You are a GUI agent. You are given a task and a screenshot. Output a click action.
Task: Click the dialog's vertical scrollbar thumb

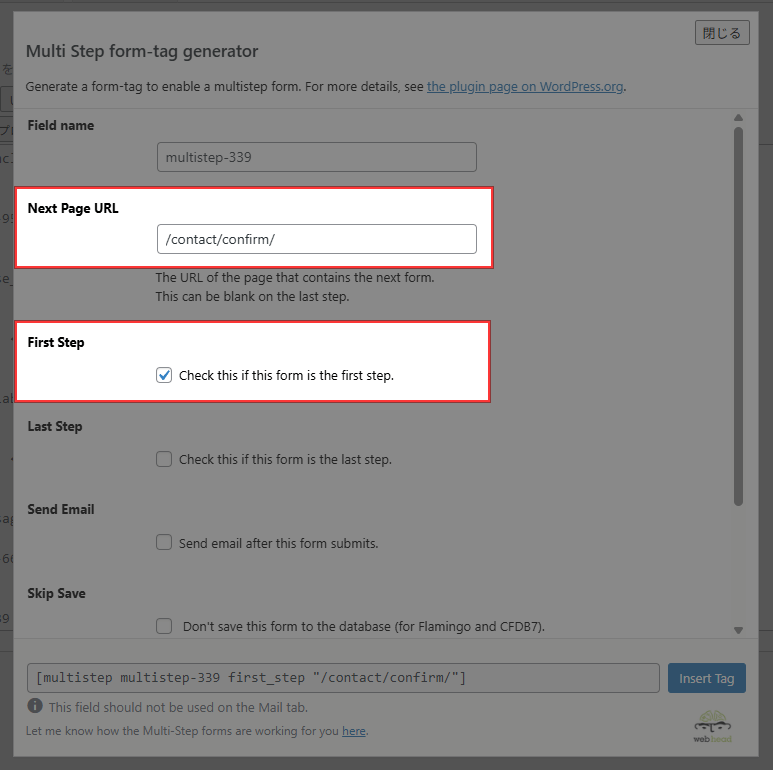pos(738,315)
